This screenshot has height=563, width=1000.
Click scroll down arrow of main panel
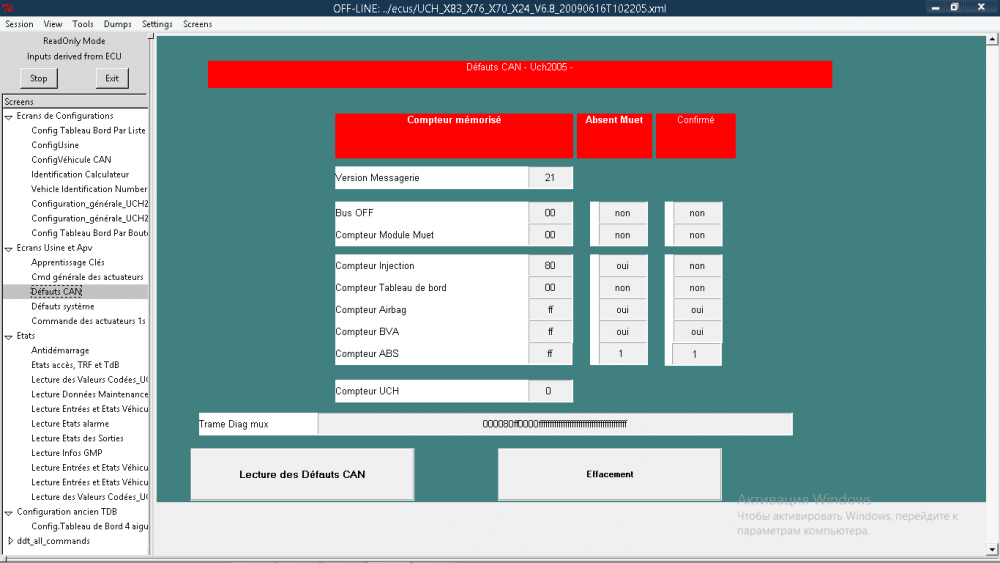(992, 549)
